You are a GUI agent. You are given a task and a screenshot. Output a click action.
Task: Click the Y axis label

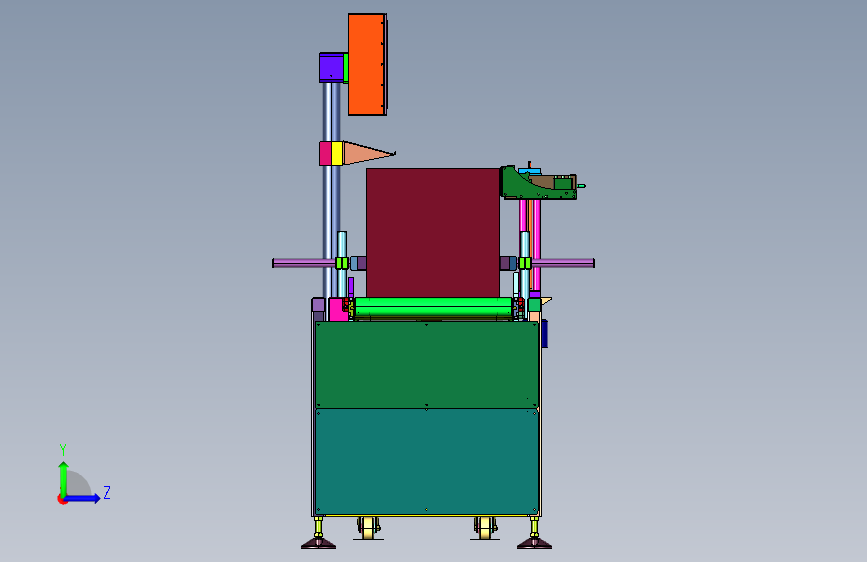(63, 450)
